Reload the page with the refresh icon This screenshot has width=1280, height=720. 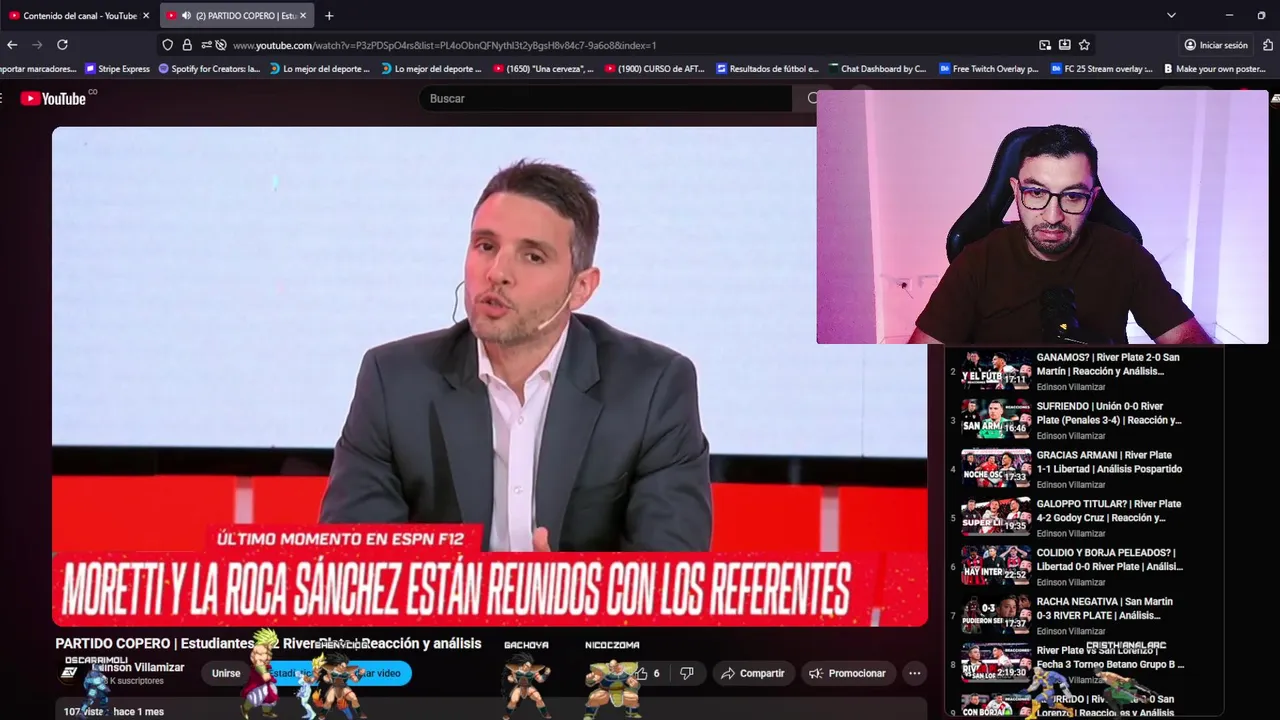(62, 45)
